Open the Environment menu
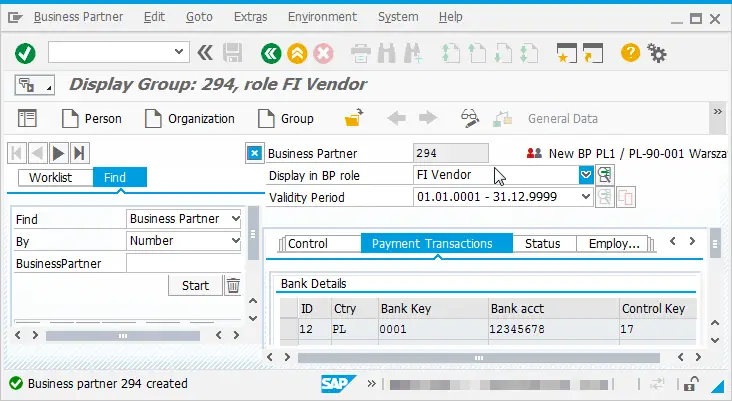 click(323, 17)
